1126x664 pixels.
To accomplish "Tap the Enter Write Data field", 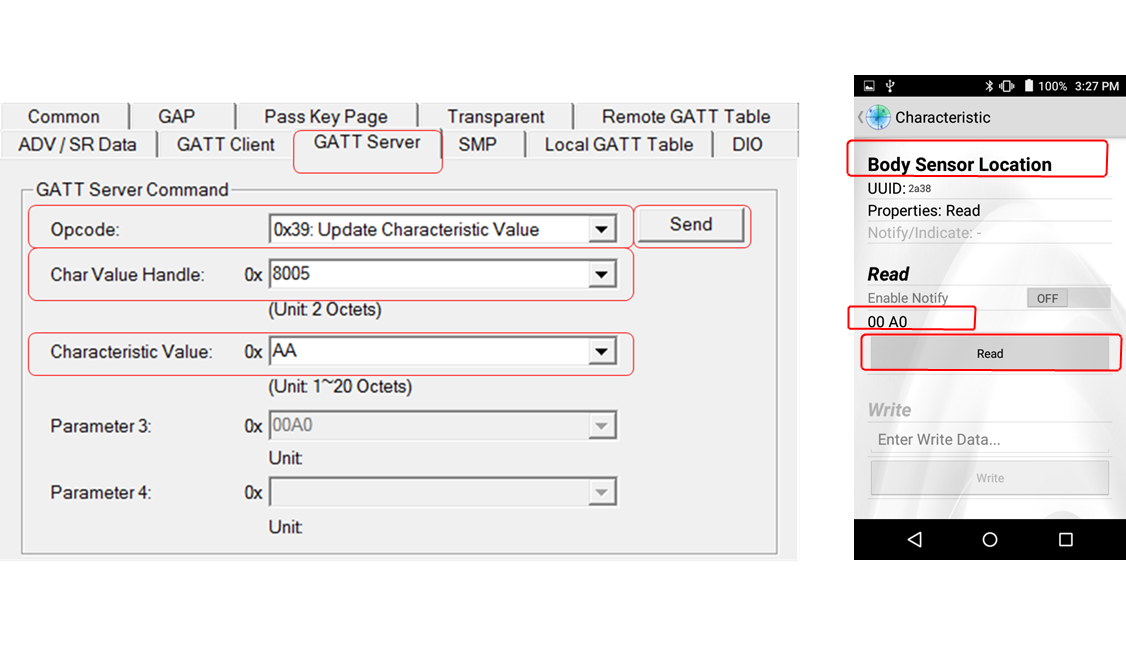I will click(988, 439).
